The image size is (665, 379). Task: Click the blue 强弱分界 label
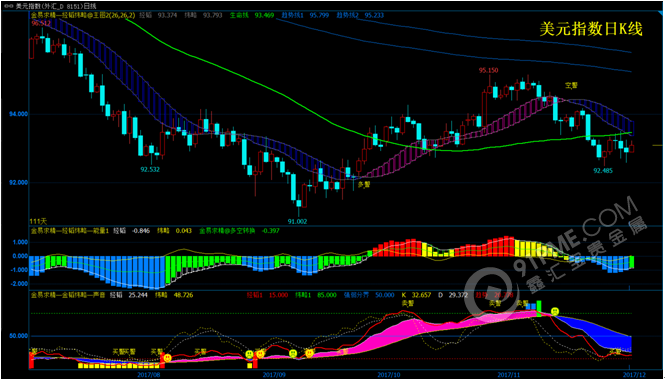click(x=357, y=295)
